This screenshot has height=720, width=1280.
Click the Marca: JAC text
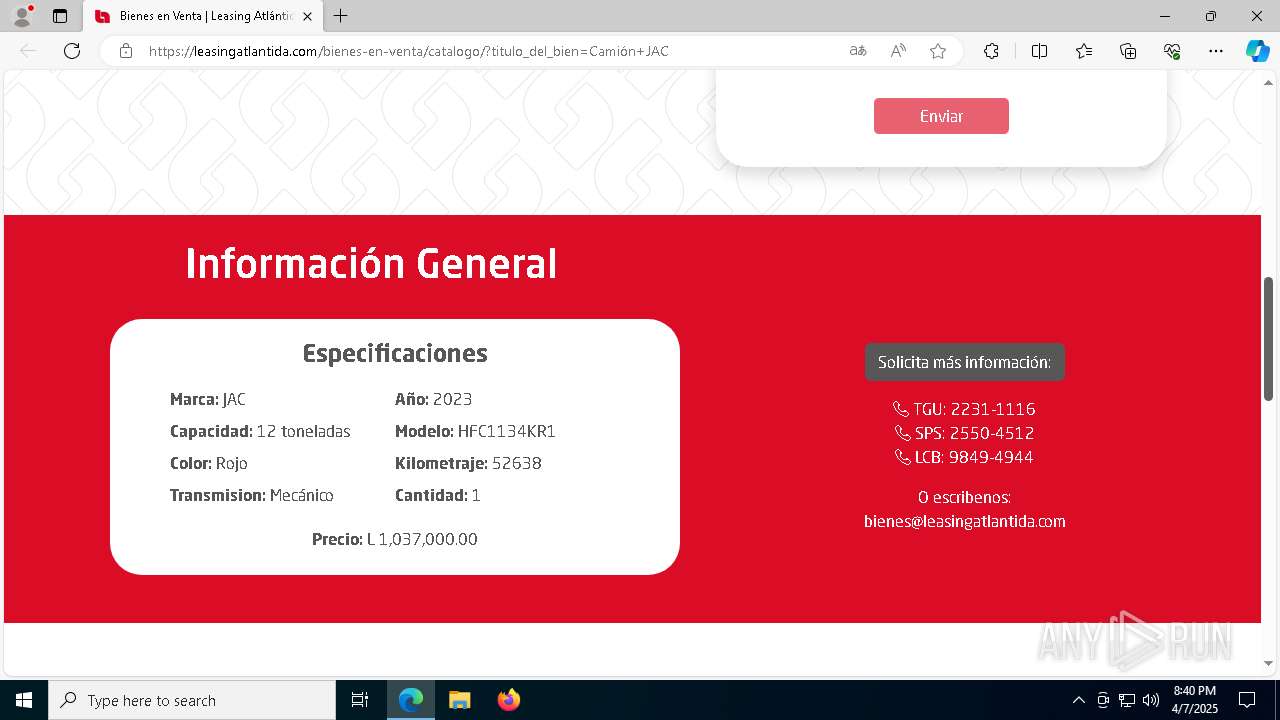click(208, 399)
